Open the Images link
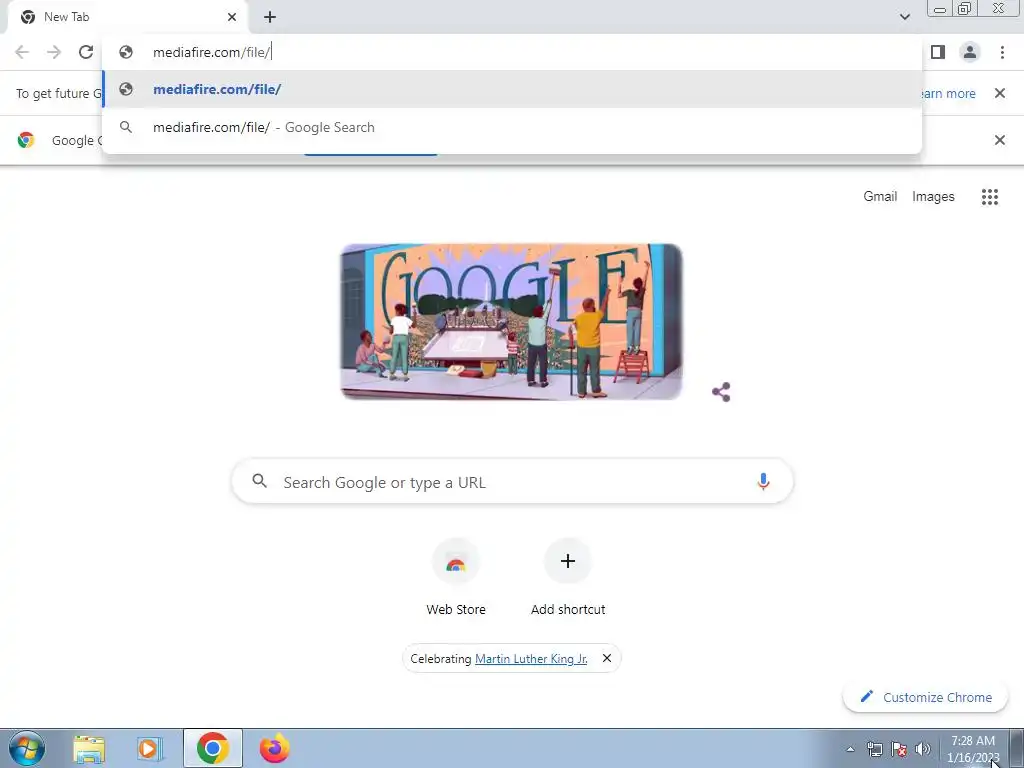Image resolution: width=1024 pixels, height=768 pixels. [x=933, y=197]
